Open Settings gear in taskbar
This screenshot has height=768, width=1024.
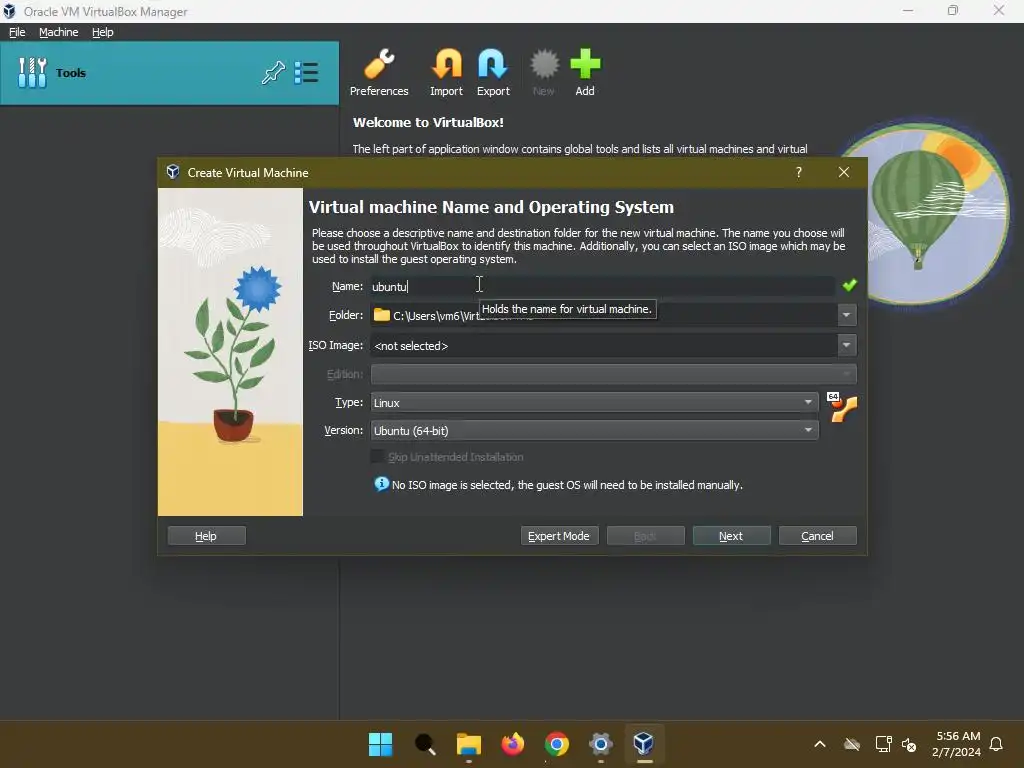600,744
